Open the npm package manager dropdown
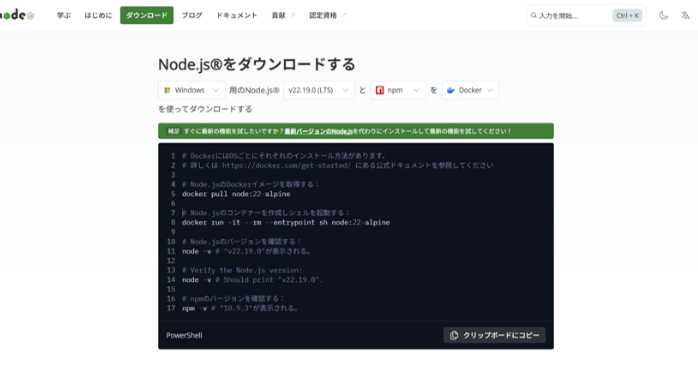Viewport: 698px width, 365px height. [398, 90]
